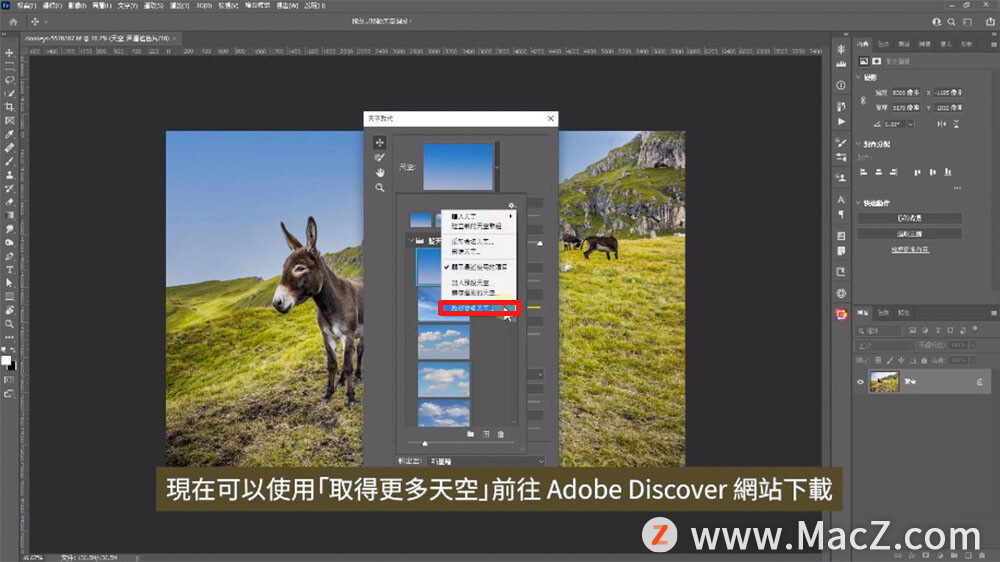Click width input field in Properties

pos(906,92)
